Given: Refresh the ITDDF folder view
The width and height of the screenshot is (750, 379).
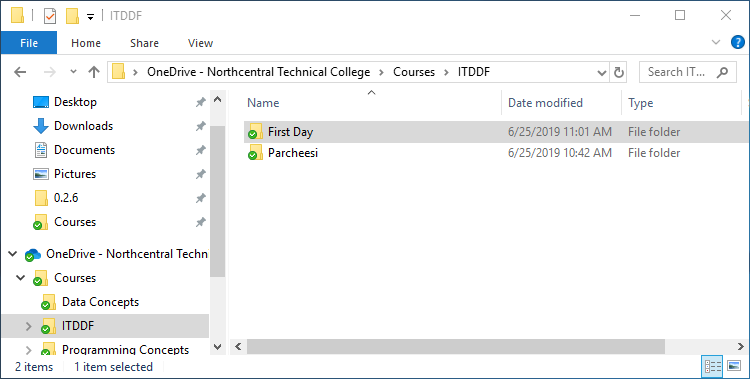Looking at the screenshot, I should (x=618, y=73).
